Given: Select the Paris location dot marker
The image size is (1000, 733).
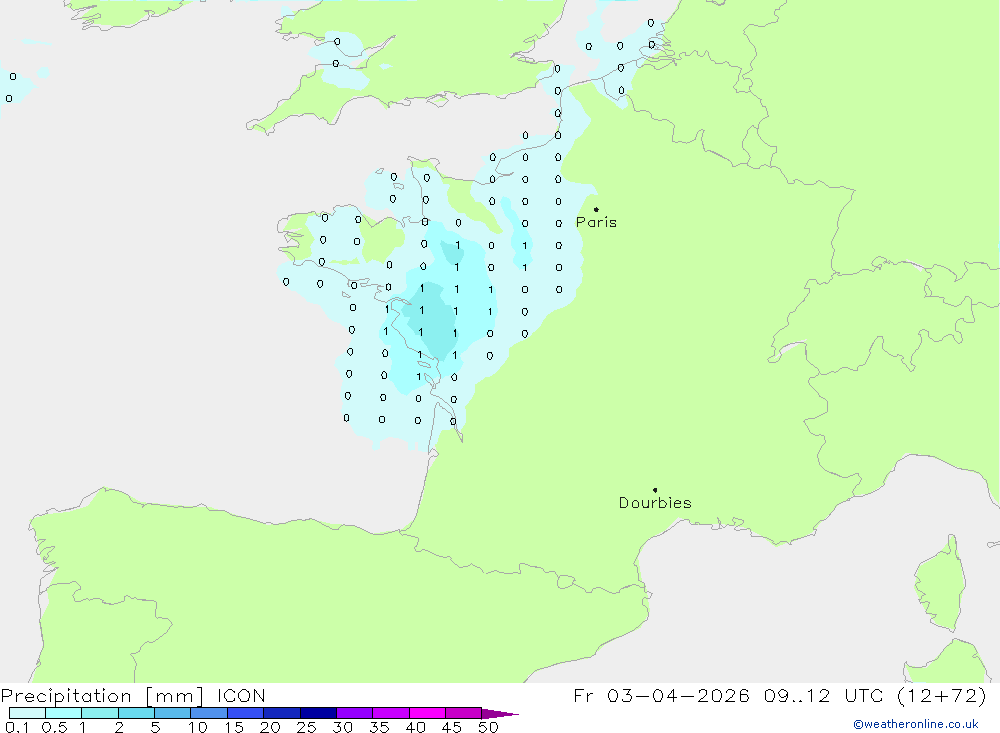Looking at the screenshot, I should [x=596, y=209].
